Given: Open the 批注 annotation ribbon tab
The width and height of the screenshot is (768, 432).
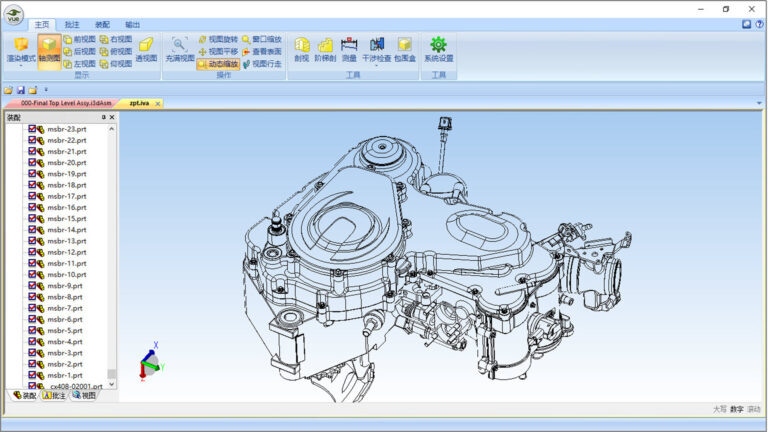Looking at the screenshot, I should pyautogui.click(x=72, y=24).
